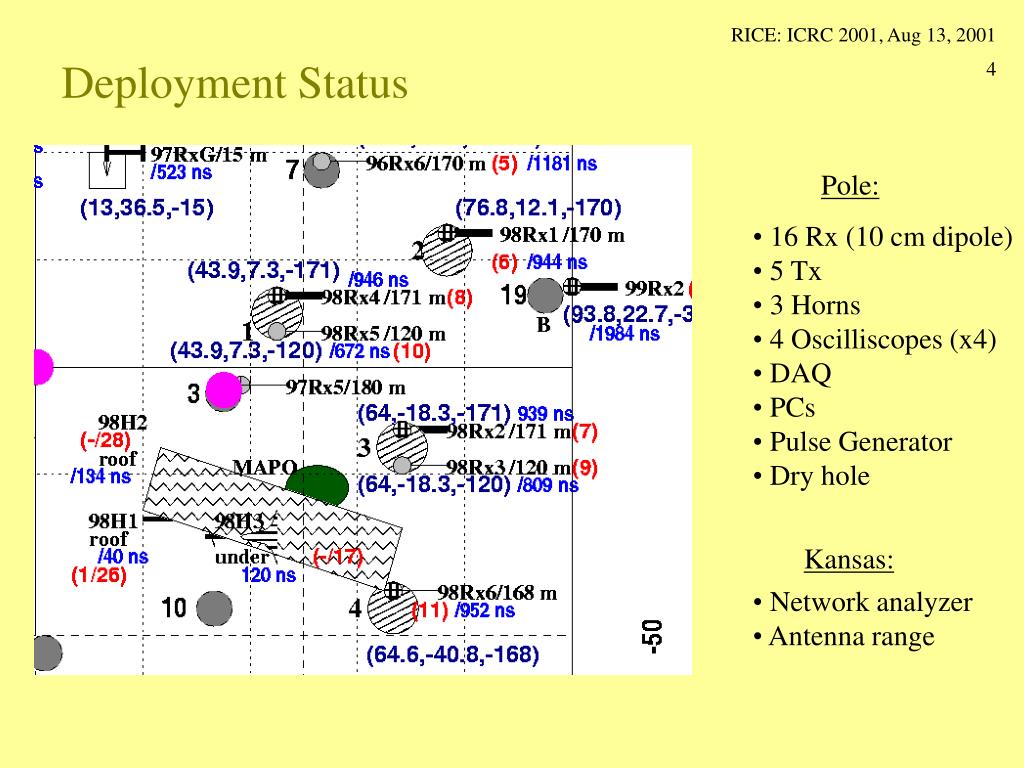This screenshot has height=768, width=1024.
Task: Select the zigzag-patterned building rectangle
Action: click(x=272, y=517)
